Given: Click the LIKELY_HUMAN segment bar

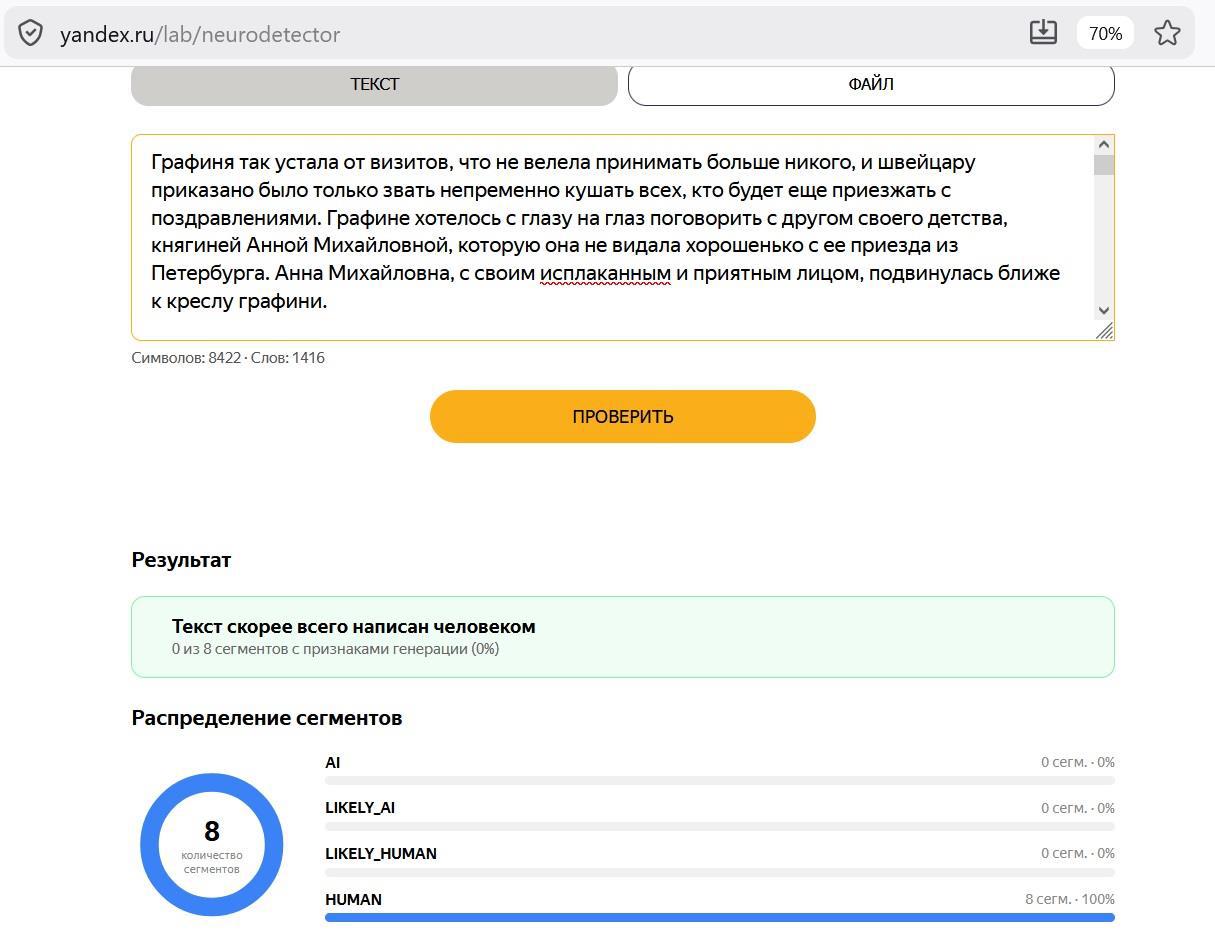Looking at the screenshot, I should [720, 872].
